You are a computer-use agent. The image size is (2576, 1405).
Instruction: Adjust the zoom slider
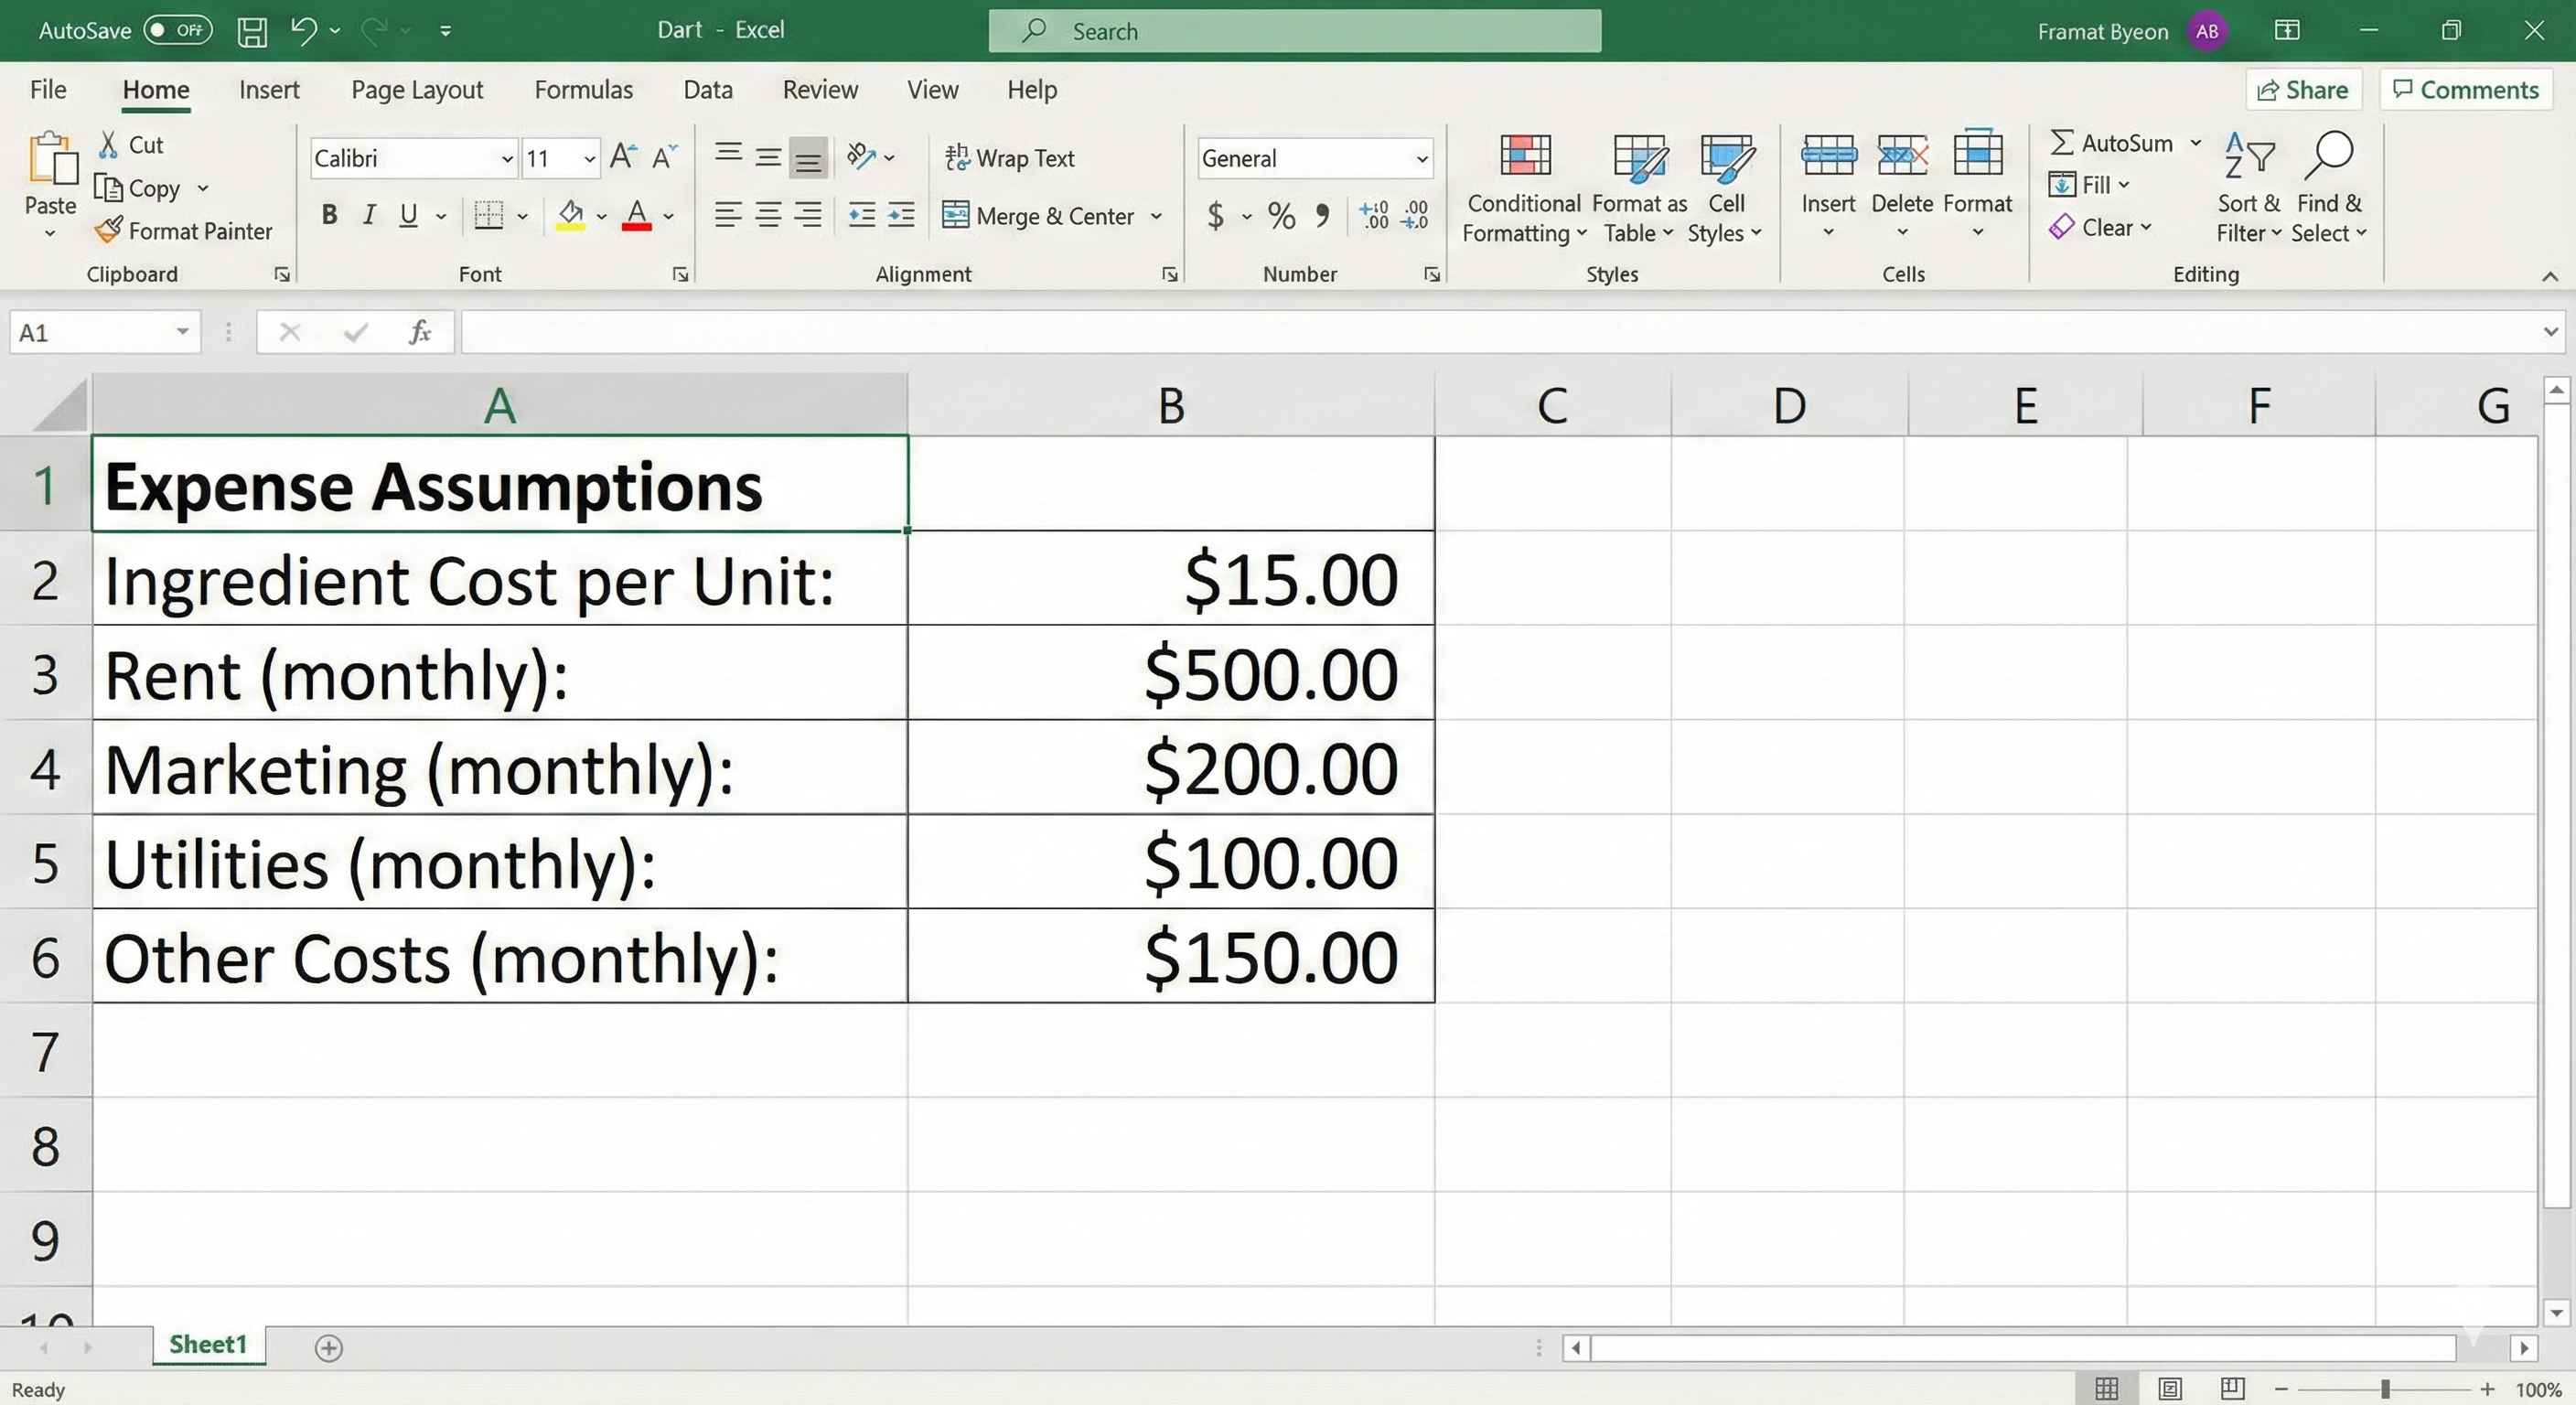[x=2385, y=1389]
